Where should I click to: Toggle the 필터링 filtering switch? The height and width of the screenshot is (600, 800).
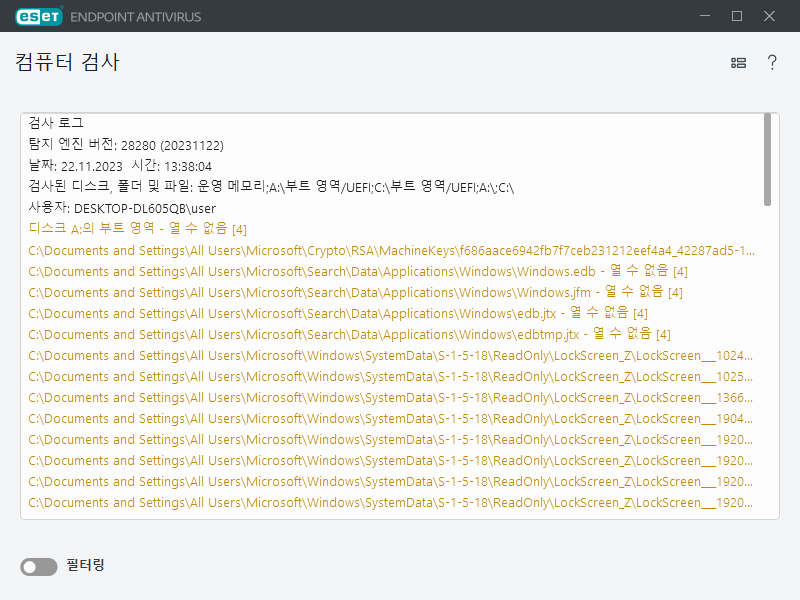39,566
